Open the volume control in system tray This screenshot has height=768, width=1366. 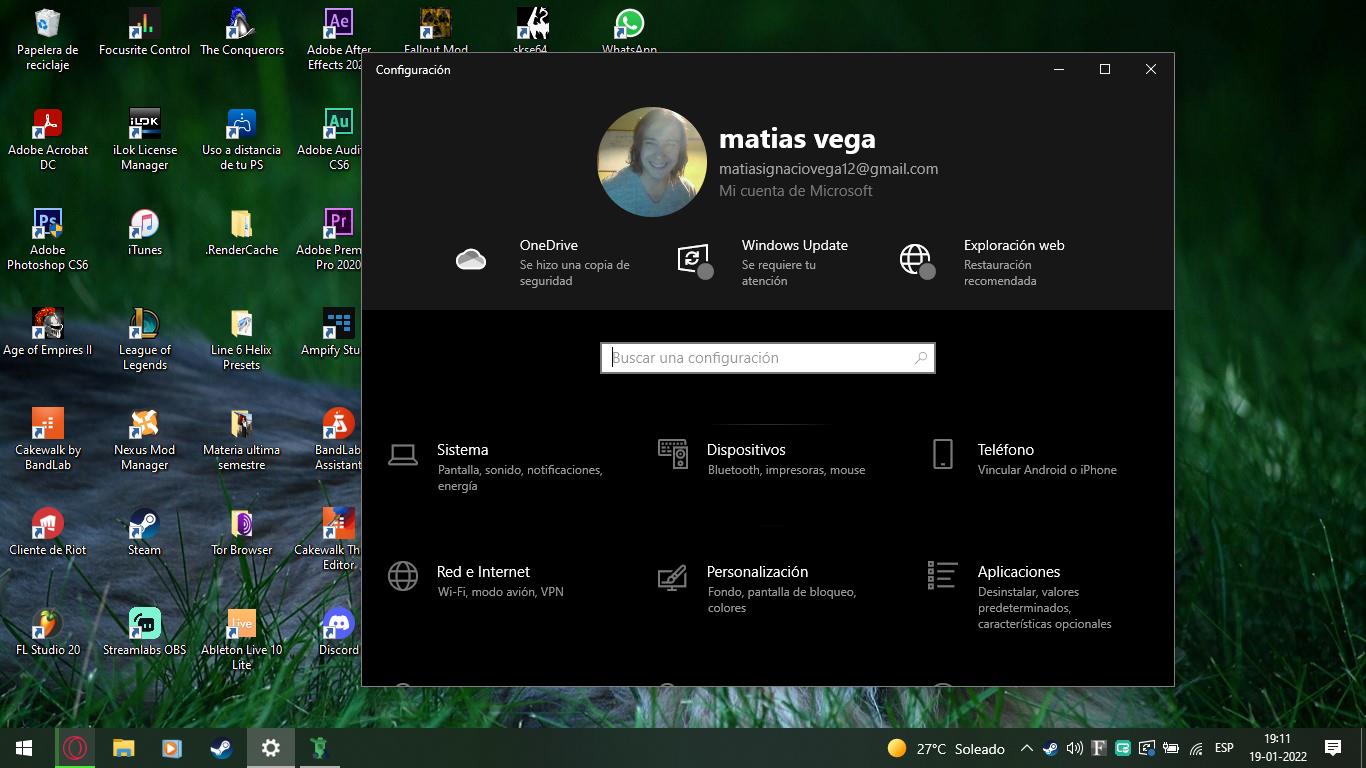coord(1075,748)
